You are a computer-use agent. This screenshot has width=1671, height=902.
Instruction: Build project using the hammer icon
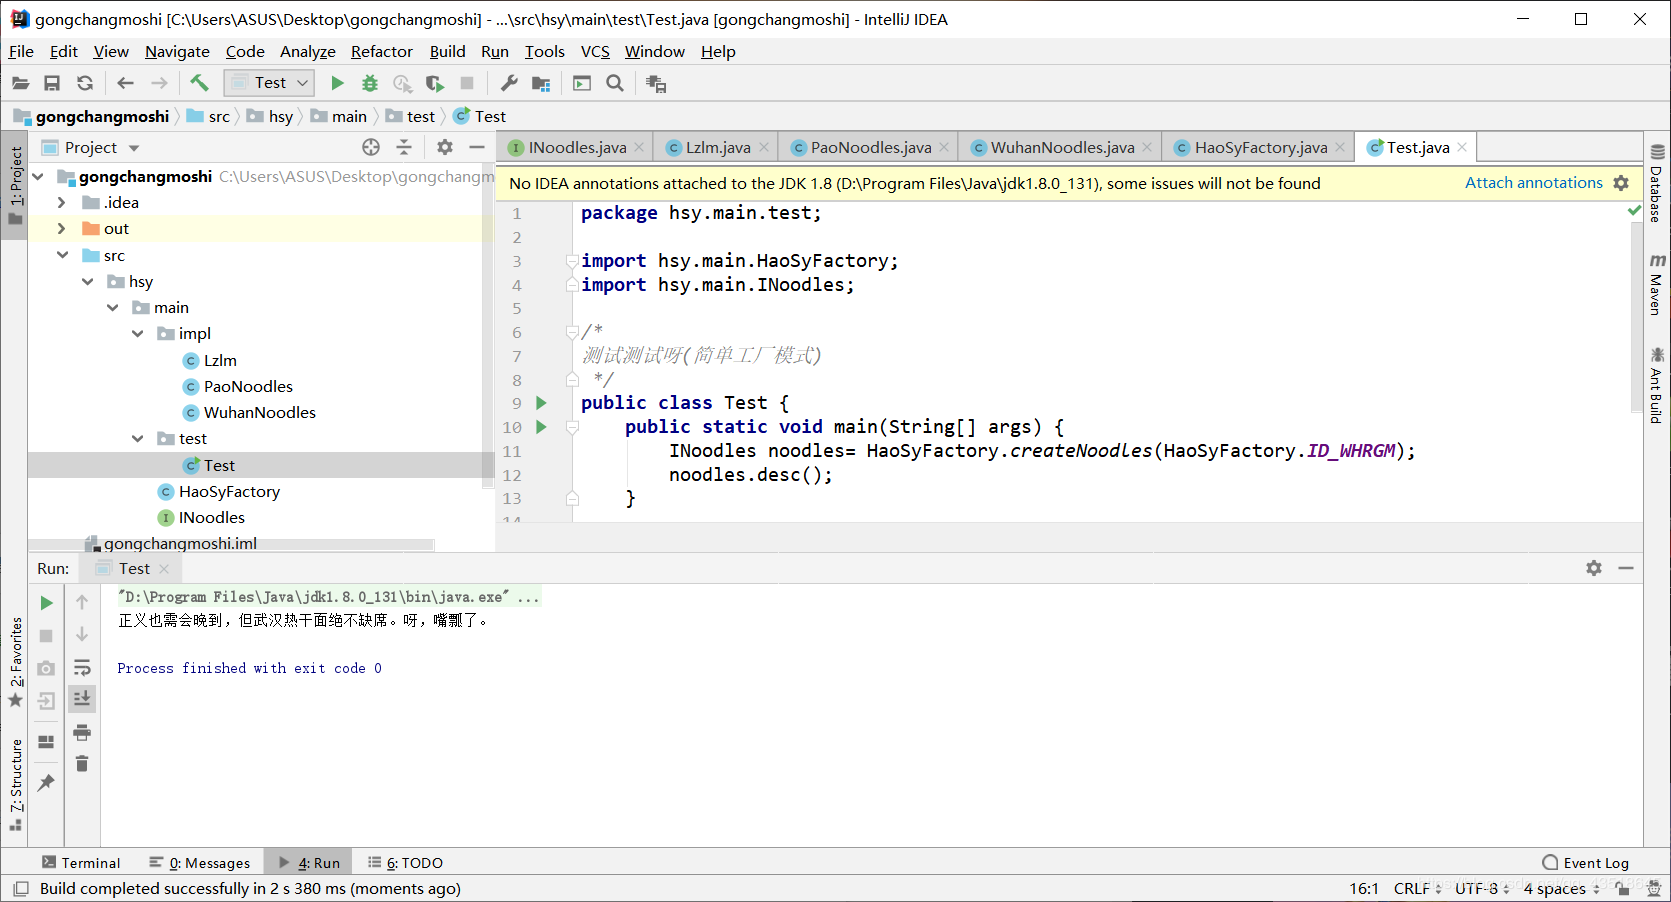pos(199,83)
